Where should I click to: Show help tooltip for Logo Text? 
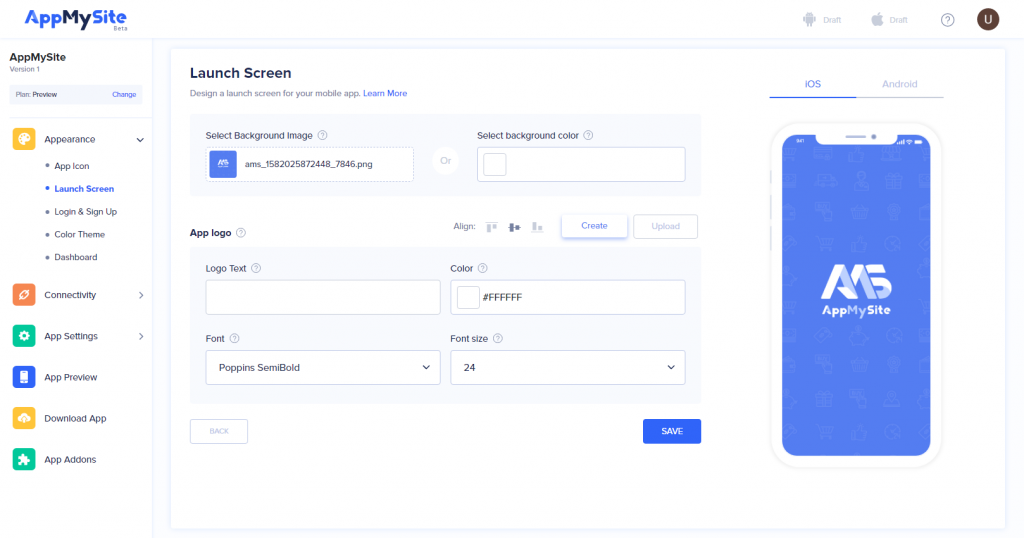coord(256,268)
